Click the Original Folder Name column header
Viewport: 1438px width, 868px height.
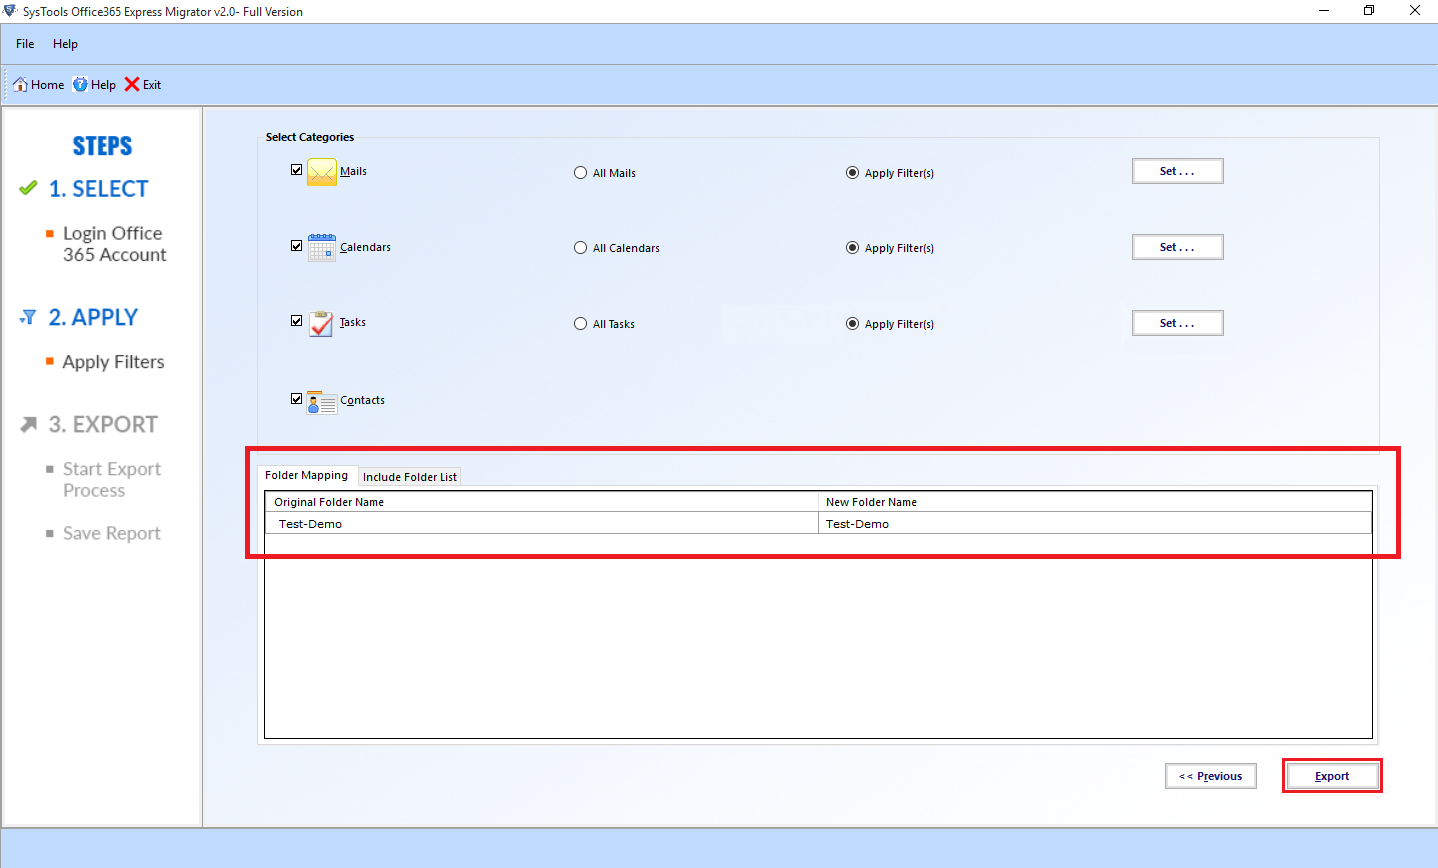click(541, 502)
